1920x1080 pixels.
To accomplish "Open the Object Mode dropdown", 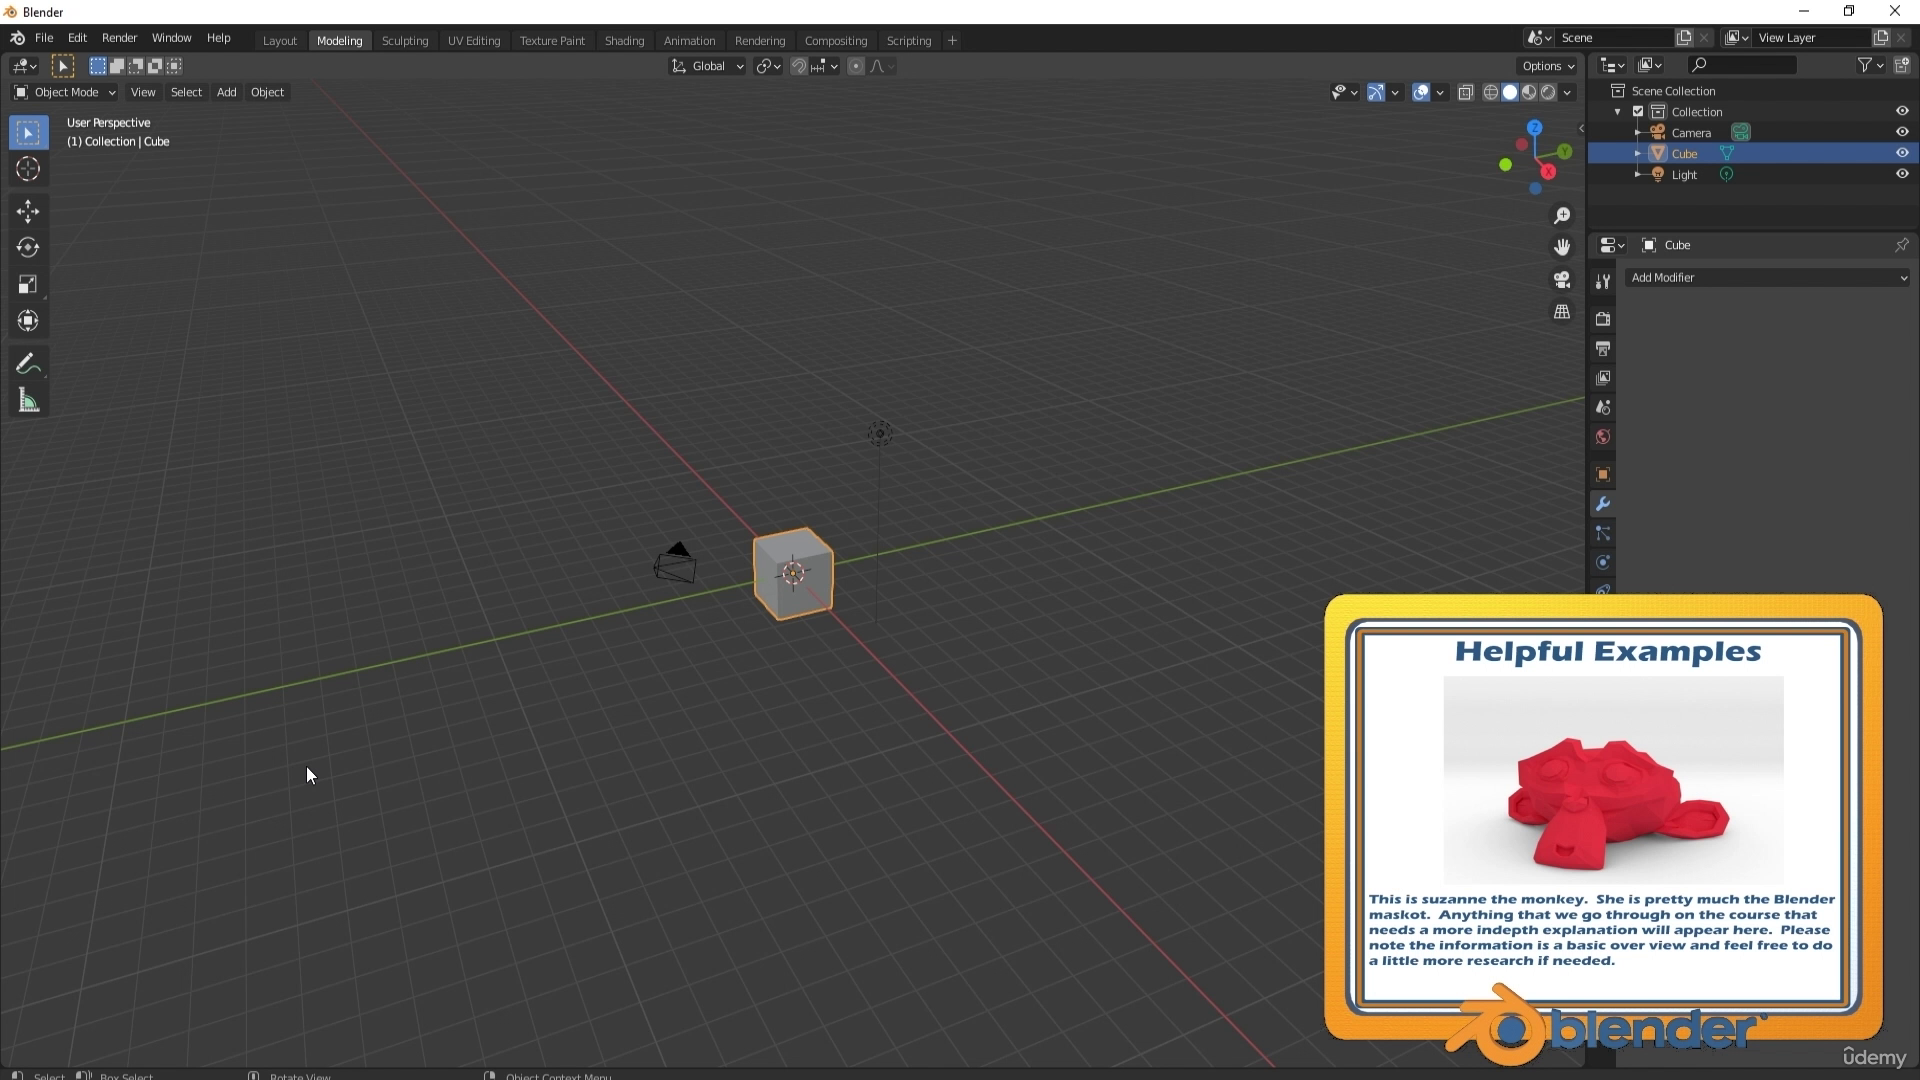I will [x=65, y=92].
